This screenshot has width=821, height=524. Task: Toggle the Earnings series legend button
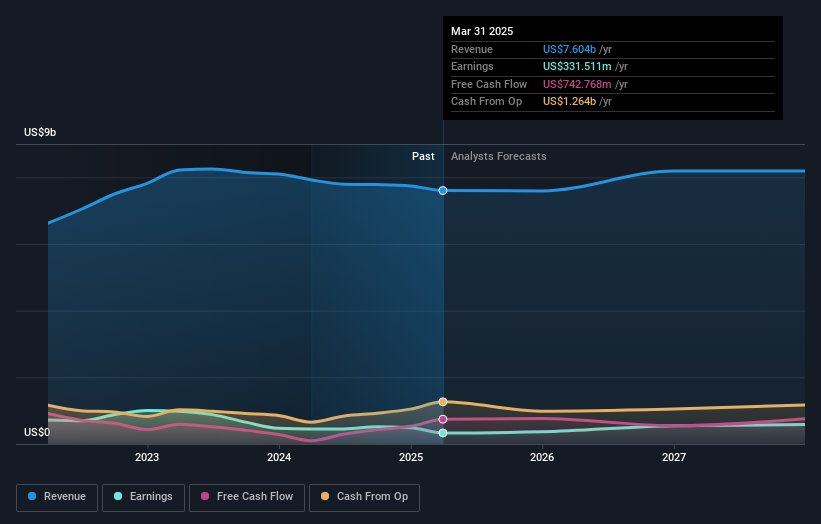pyautogui.click(x=143, y=497)
